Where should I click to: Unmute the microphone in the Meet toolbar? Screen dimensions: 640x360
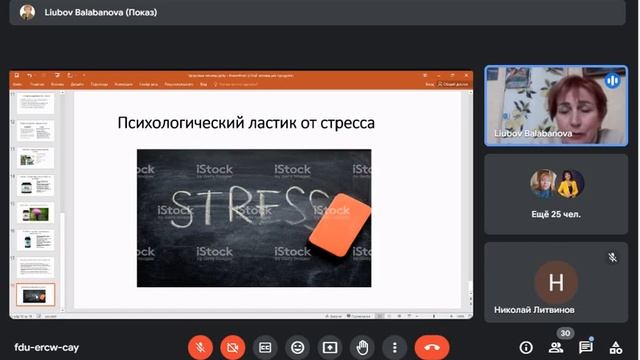pyautogui.click(x=200, y=347)
